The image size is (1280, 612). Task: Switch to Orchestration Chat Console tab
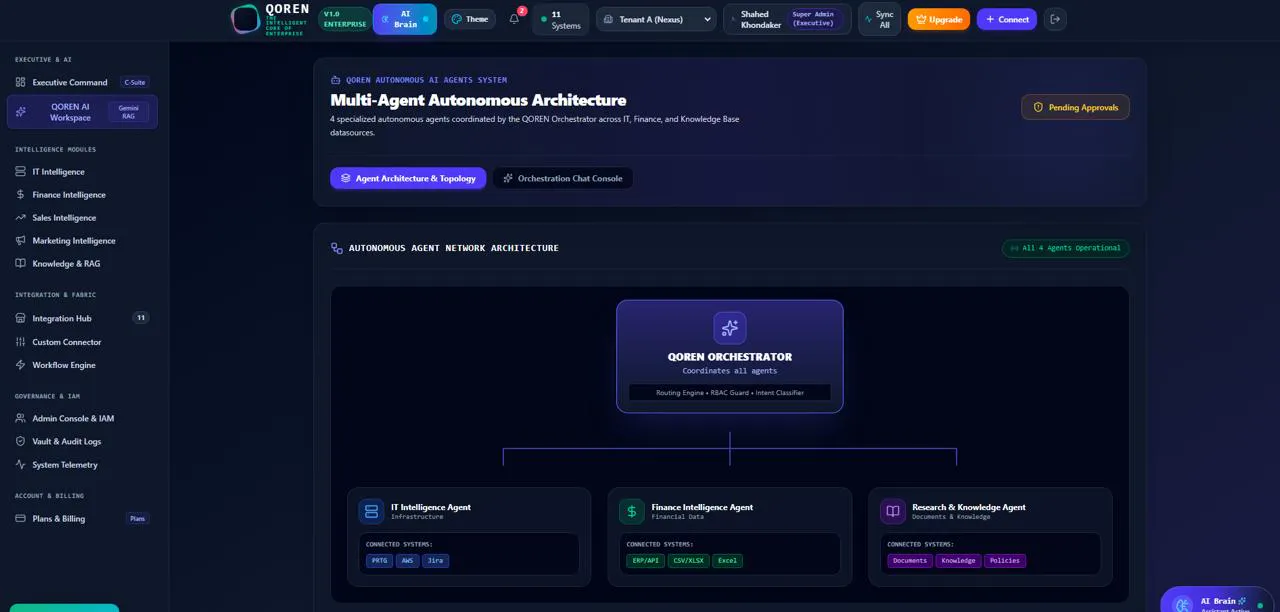[x=563, y=178]
